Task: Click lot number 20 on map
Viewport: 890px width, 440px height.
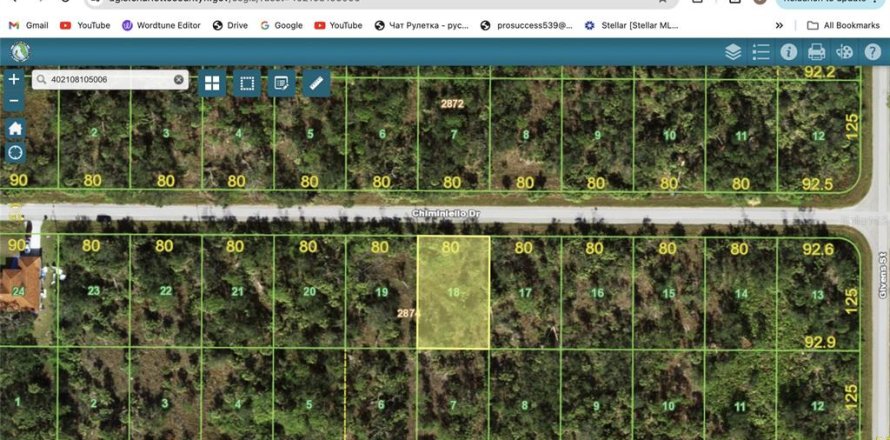Action: click(x=309, y=291)
